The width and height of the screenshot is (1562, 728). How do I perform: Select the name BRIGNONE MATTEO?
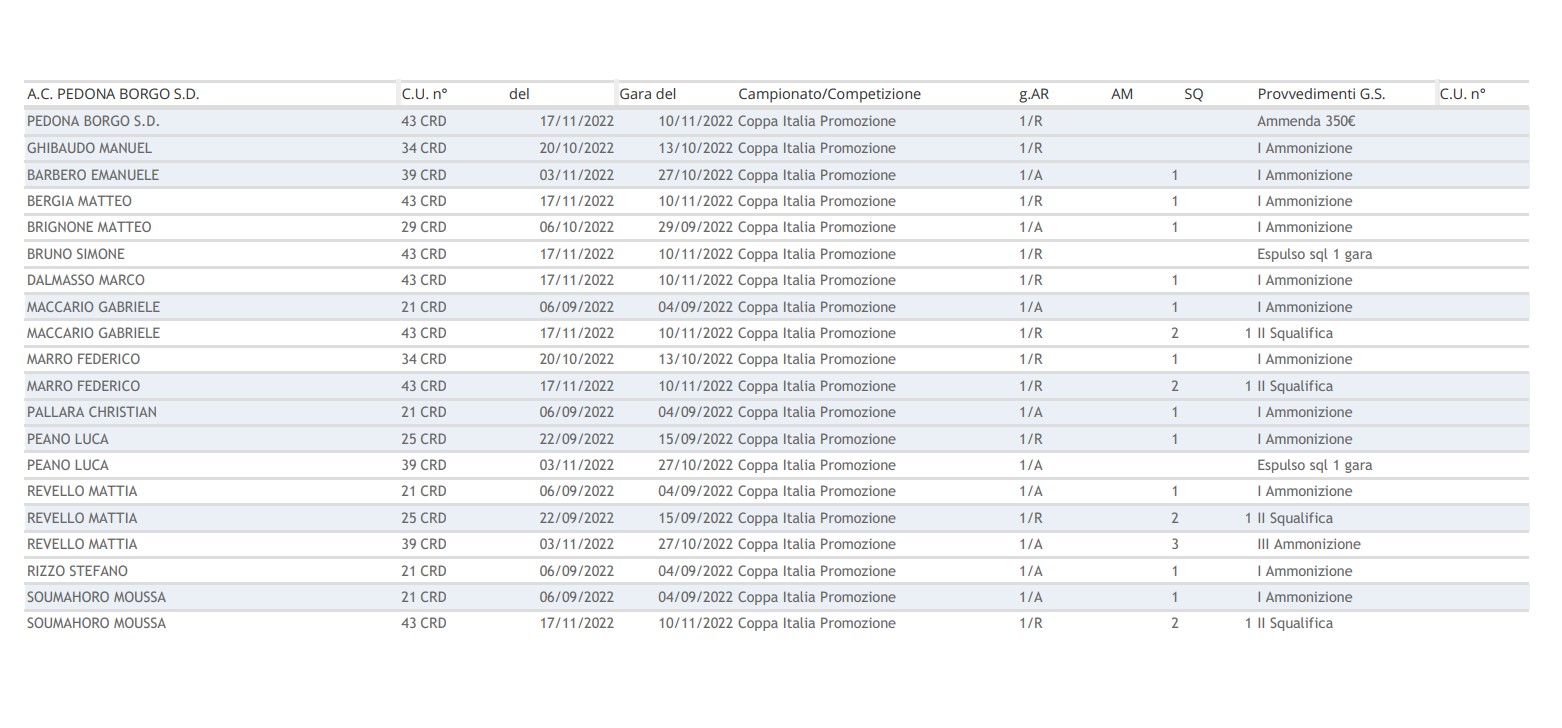click(x=89, y=227)
